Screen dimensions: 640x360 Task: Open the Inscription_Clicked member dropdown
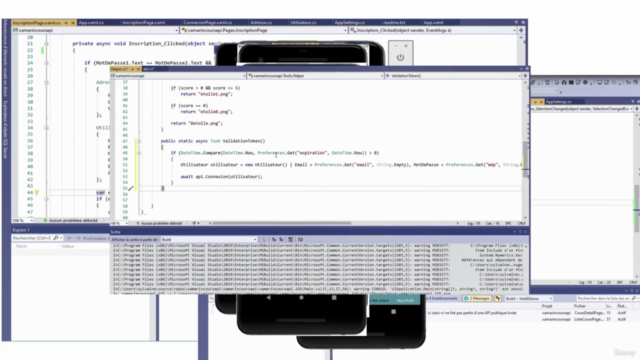pyautogui.click(x=433, y=30)
